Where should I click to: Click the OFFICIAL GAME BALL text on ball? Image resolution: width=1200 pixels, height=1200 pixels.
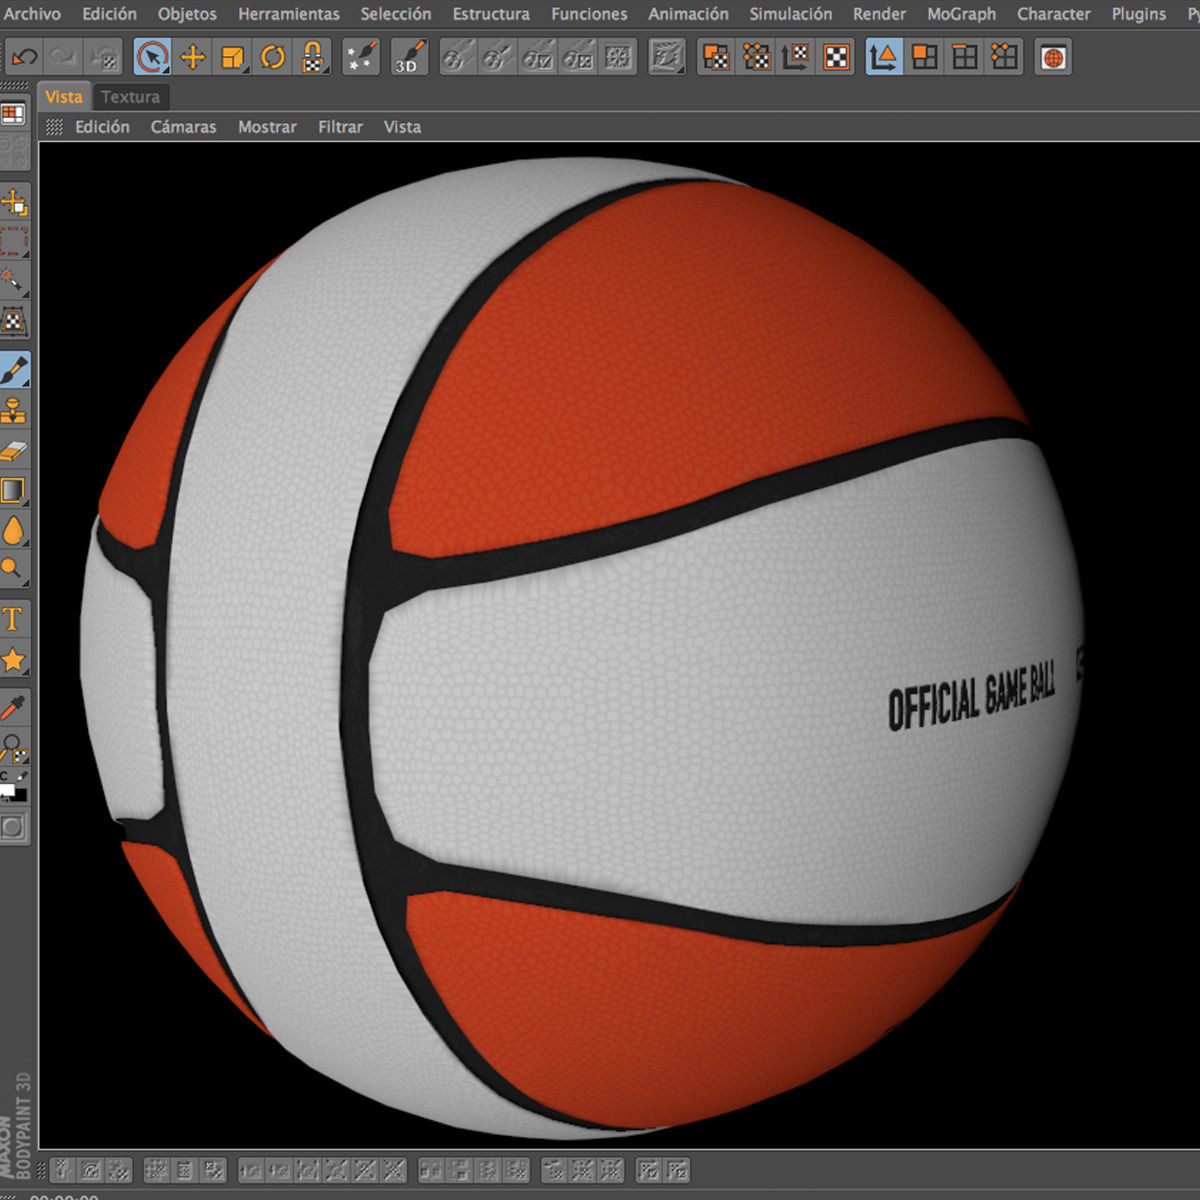coord(971,697)
